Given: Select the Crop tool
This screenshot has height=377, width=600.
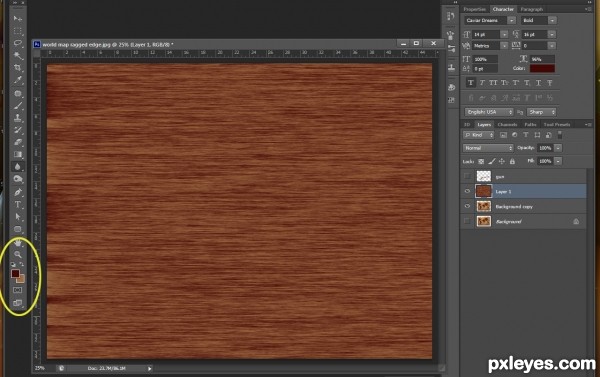Looking at the screenshot, I should [18, 68].
